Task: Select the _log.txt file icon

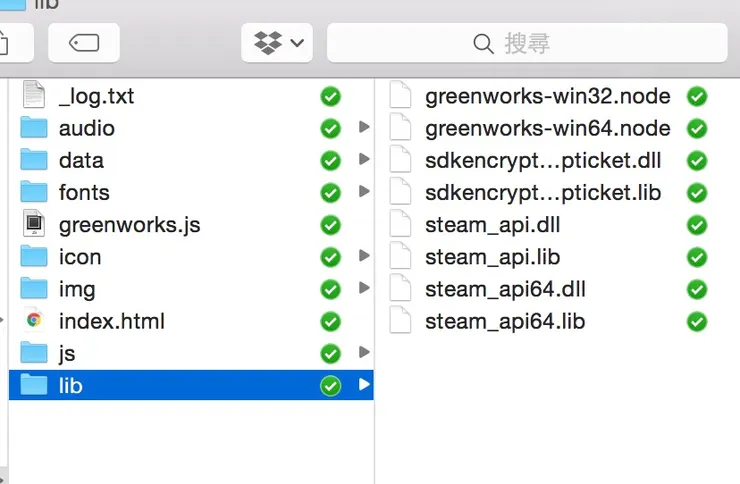Action: click(x=34, y=95)
